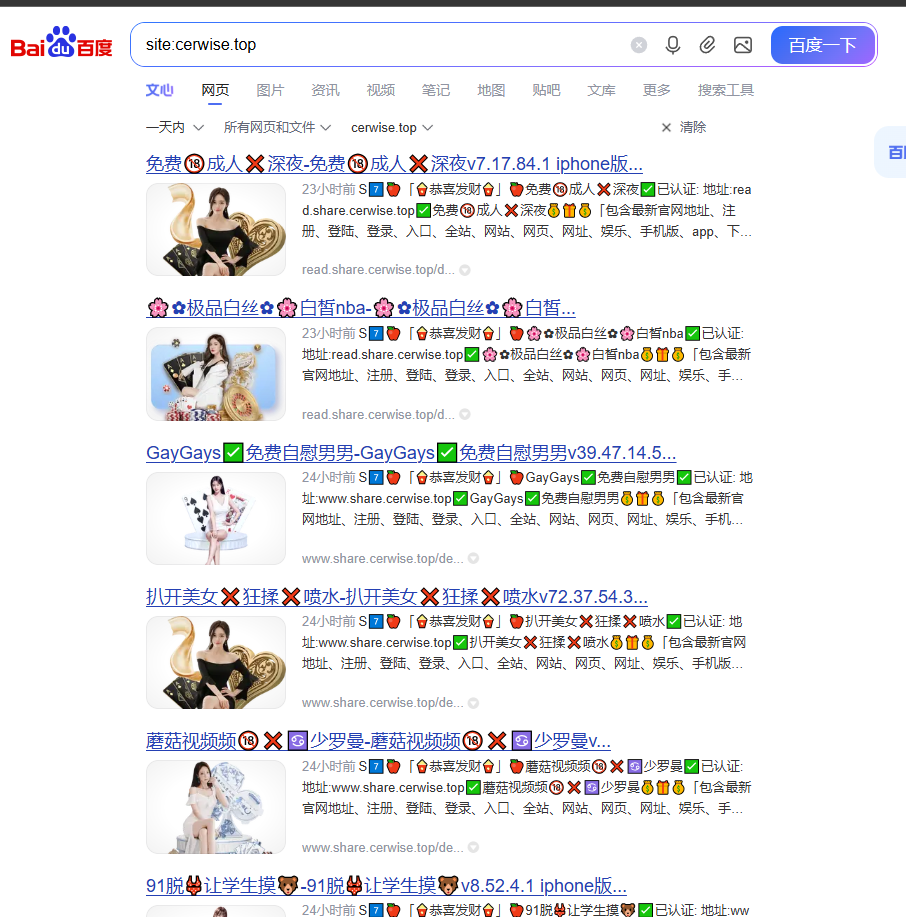
Task: Click the 搜索工具 option
Action: click(x=725, y=90)
